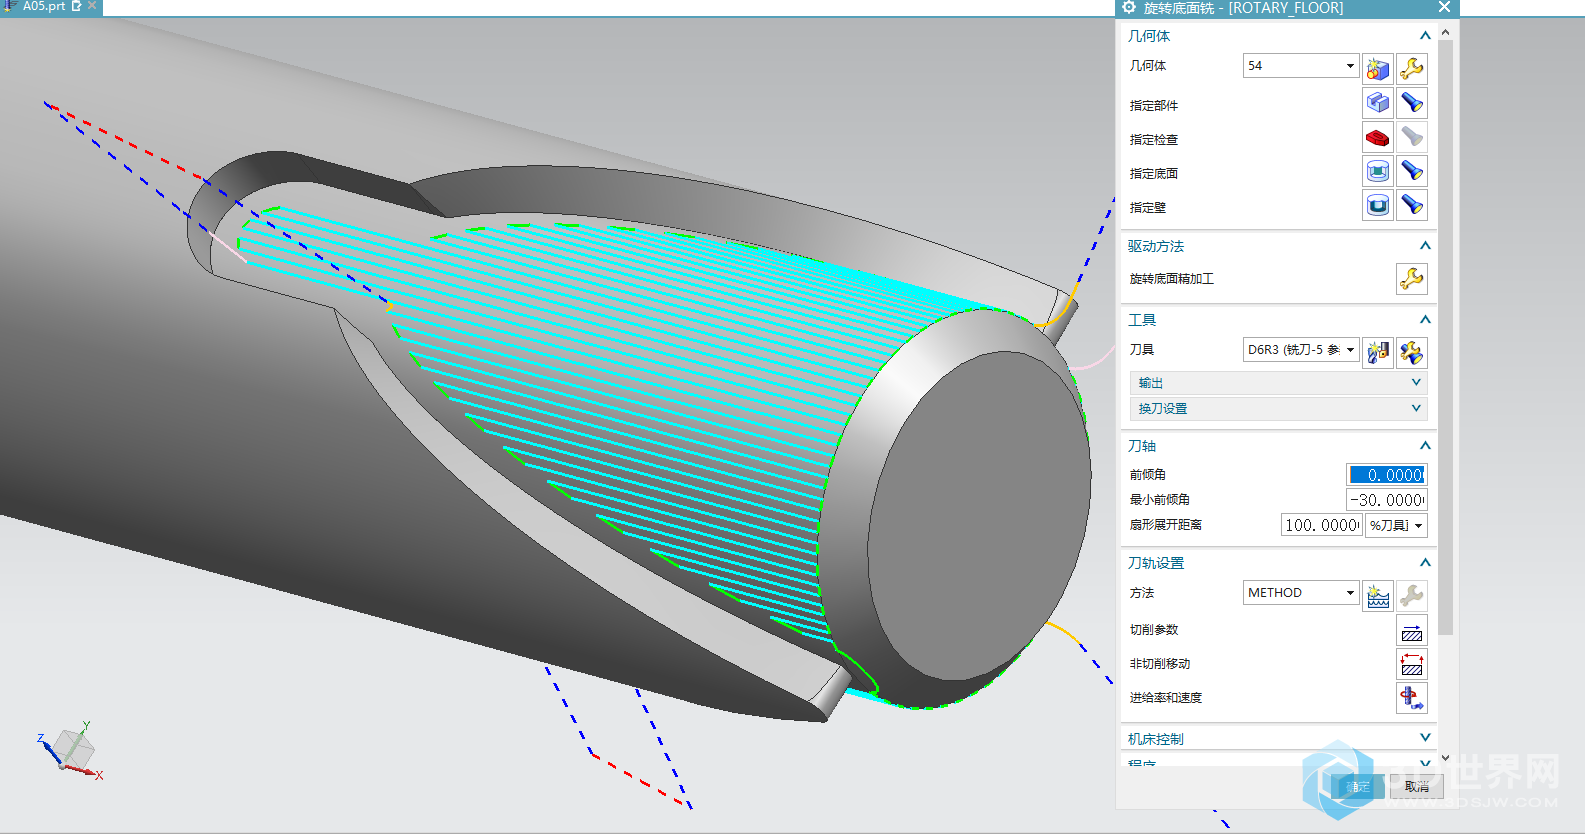Open 非切削移动 non-cutting moves icon
Image resolution: width=1585 pixels, height=834 pixels.
click(x=1412, y=664)
